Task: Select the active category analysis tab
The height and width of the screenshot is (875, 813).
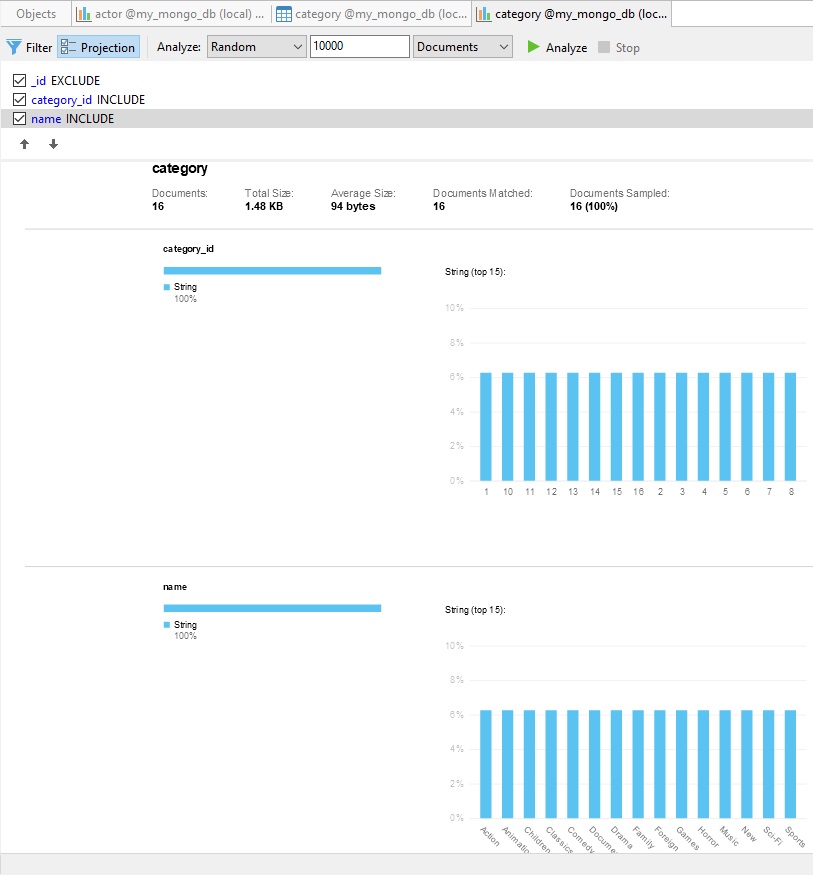Action: 573,14
